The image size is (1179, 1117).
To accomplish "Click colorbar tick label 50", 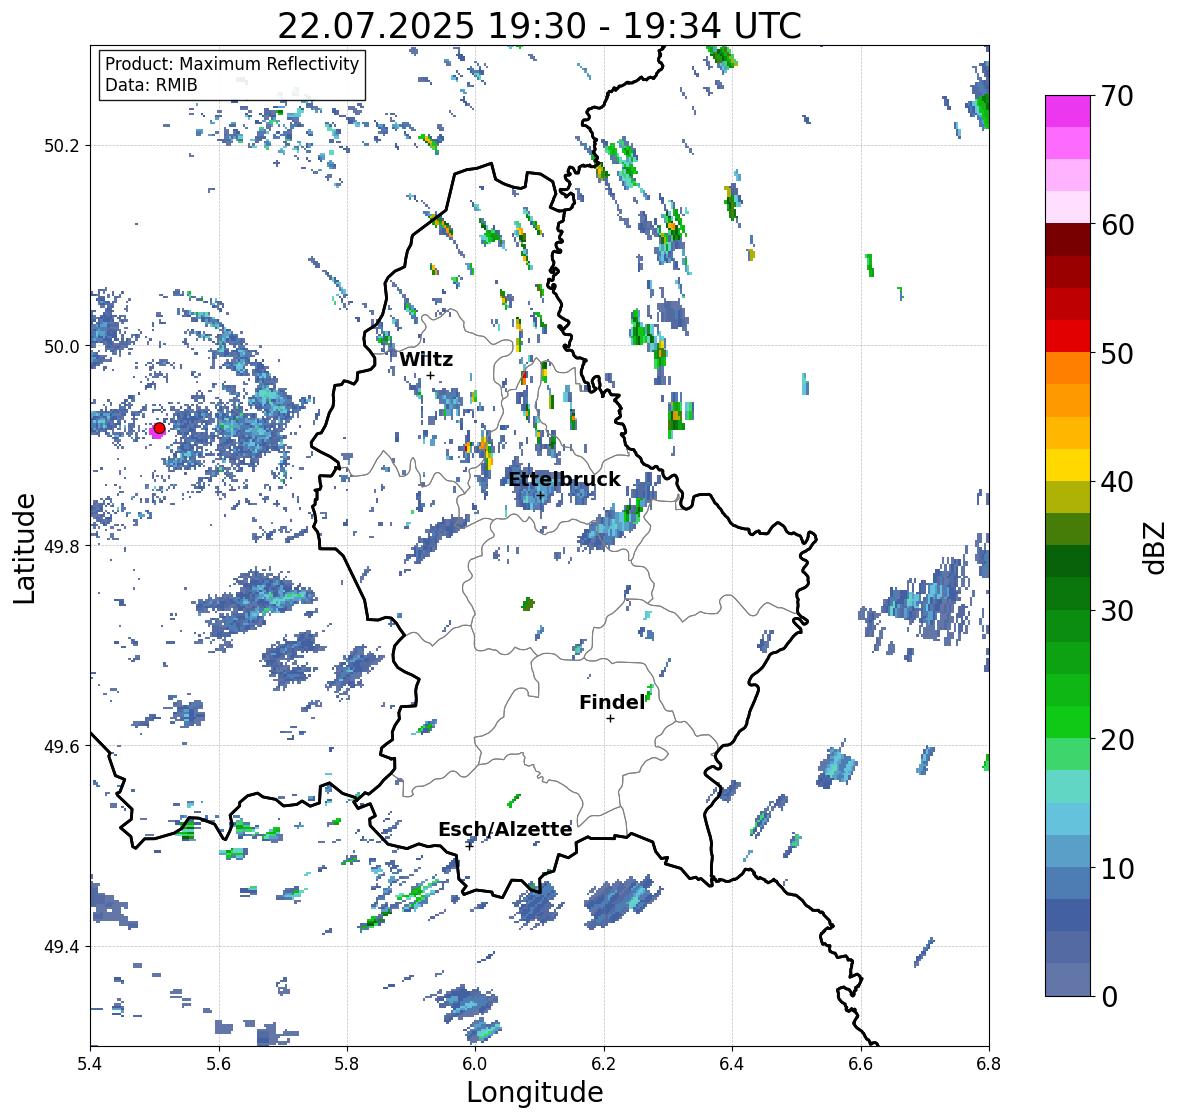I will [1117, 353].
